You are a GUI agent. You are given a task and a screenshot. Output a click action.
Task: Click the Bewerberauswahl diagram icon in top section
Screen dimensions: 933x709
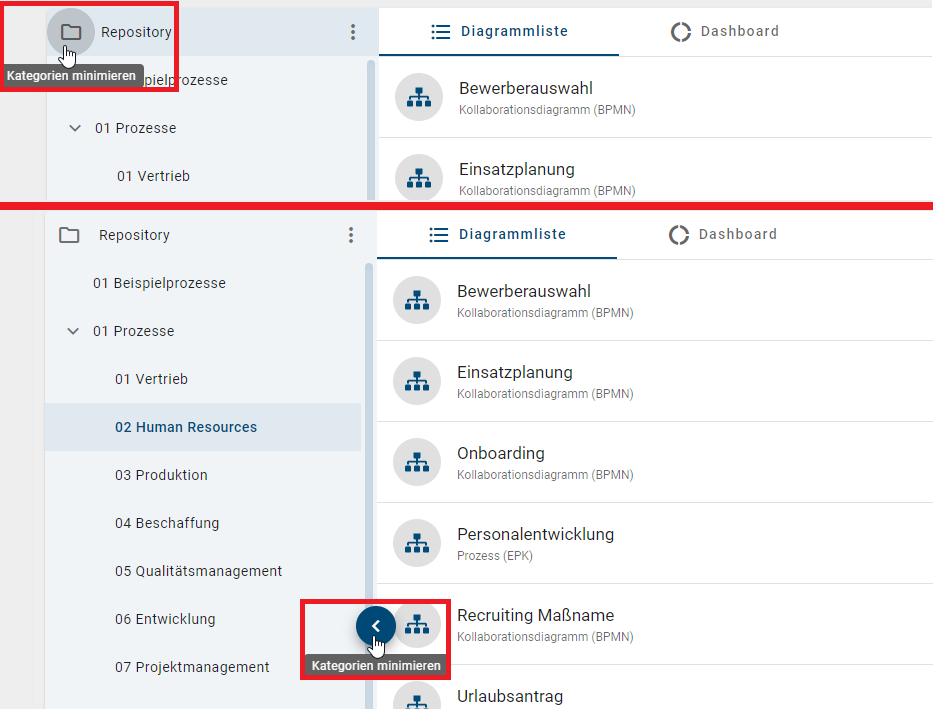(x=417, y=97)
